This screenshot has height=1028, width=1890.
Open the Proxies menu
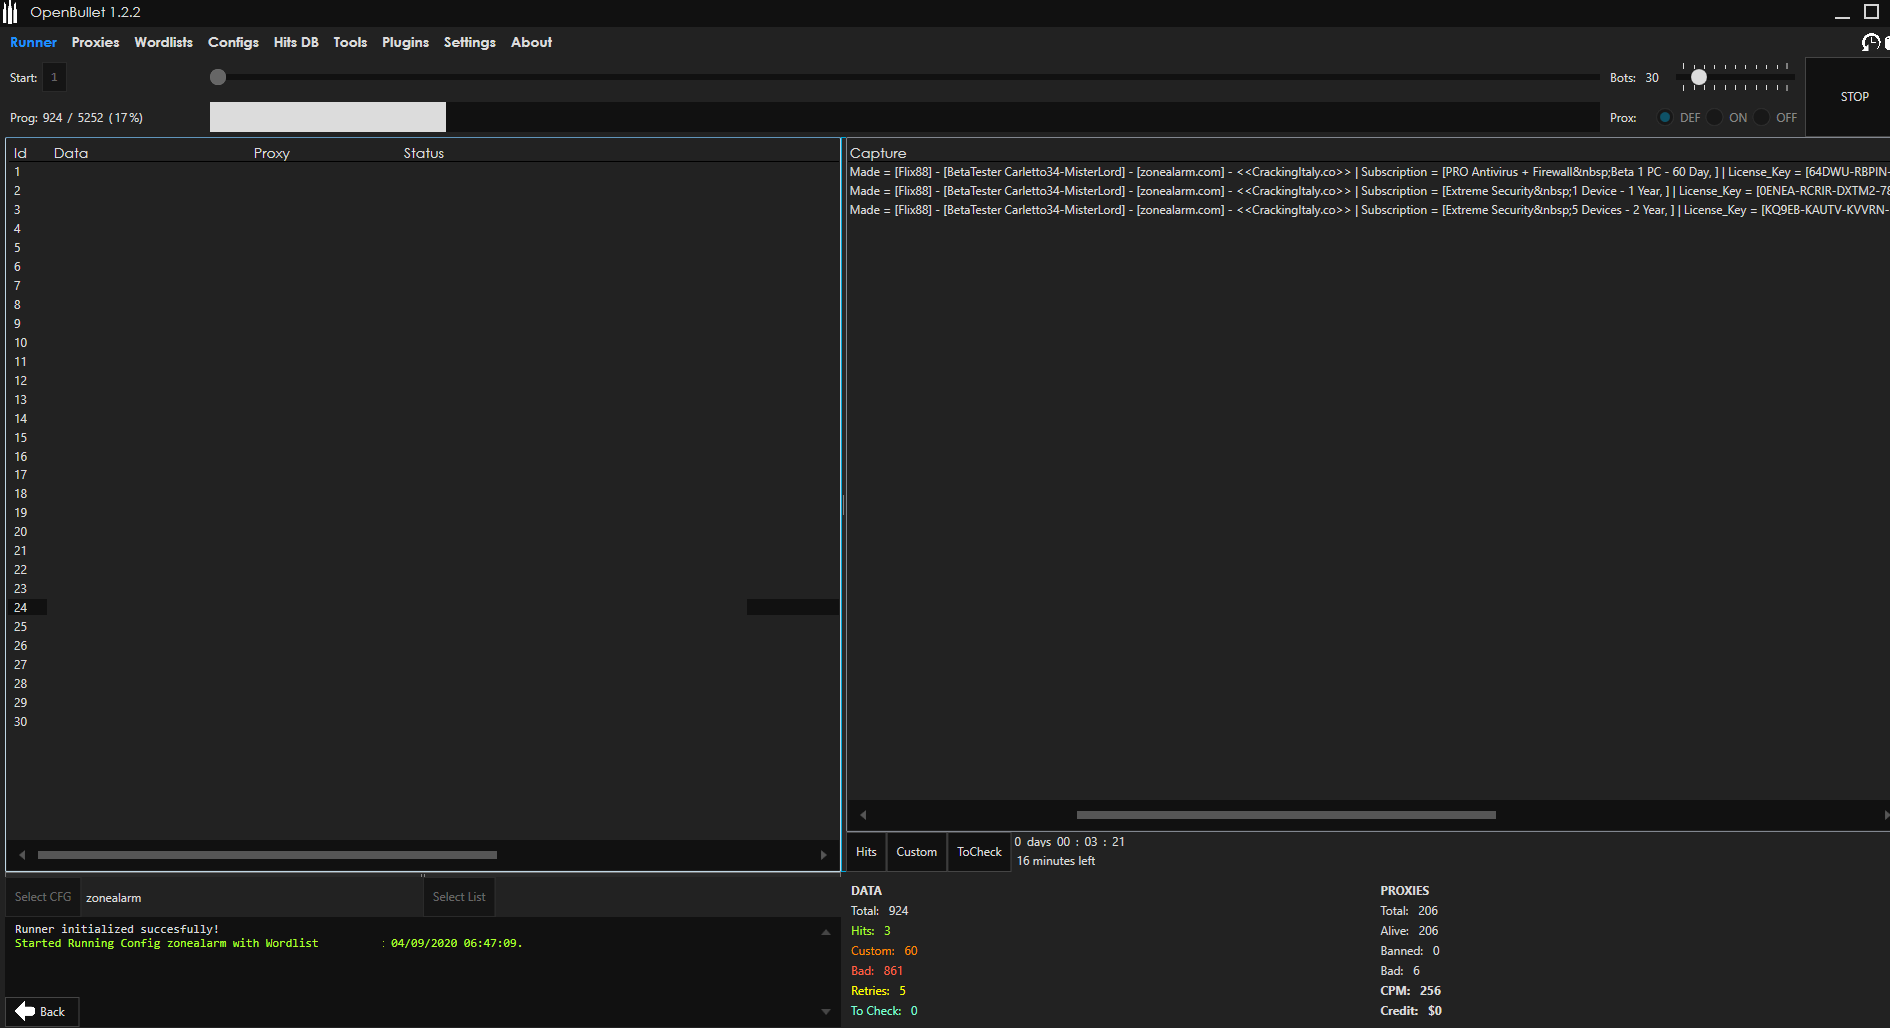tap(95, 42)
